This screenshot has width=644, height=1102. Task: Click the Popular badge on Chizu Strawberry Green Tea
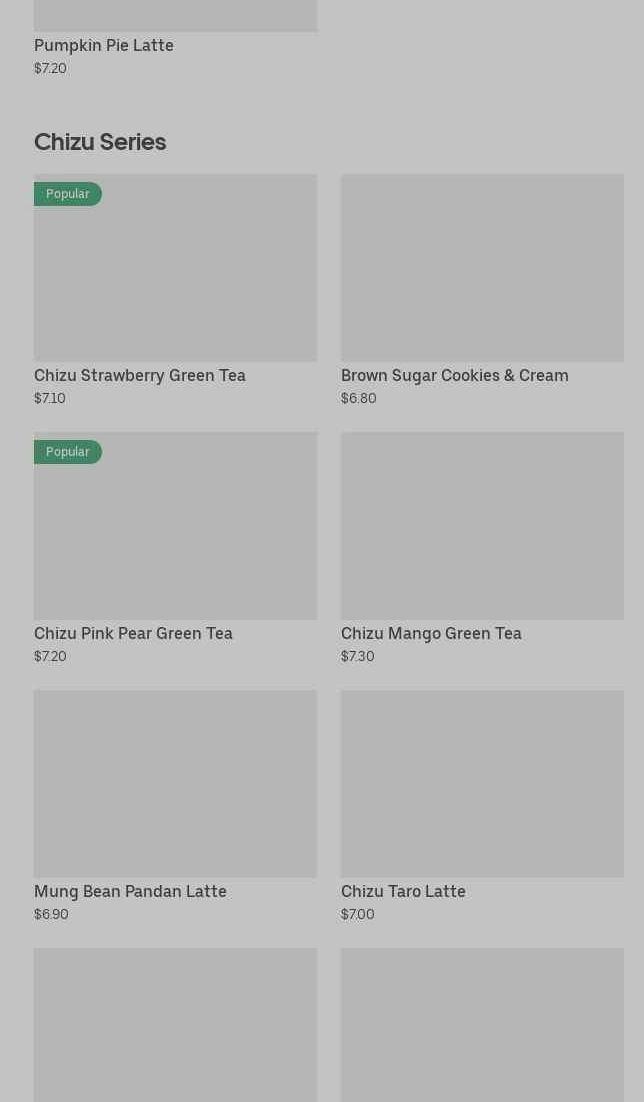[67, 194]
